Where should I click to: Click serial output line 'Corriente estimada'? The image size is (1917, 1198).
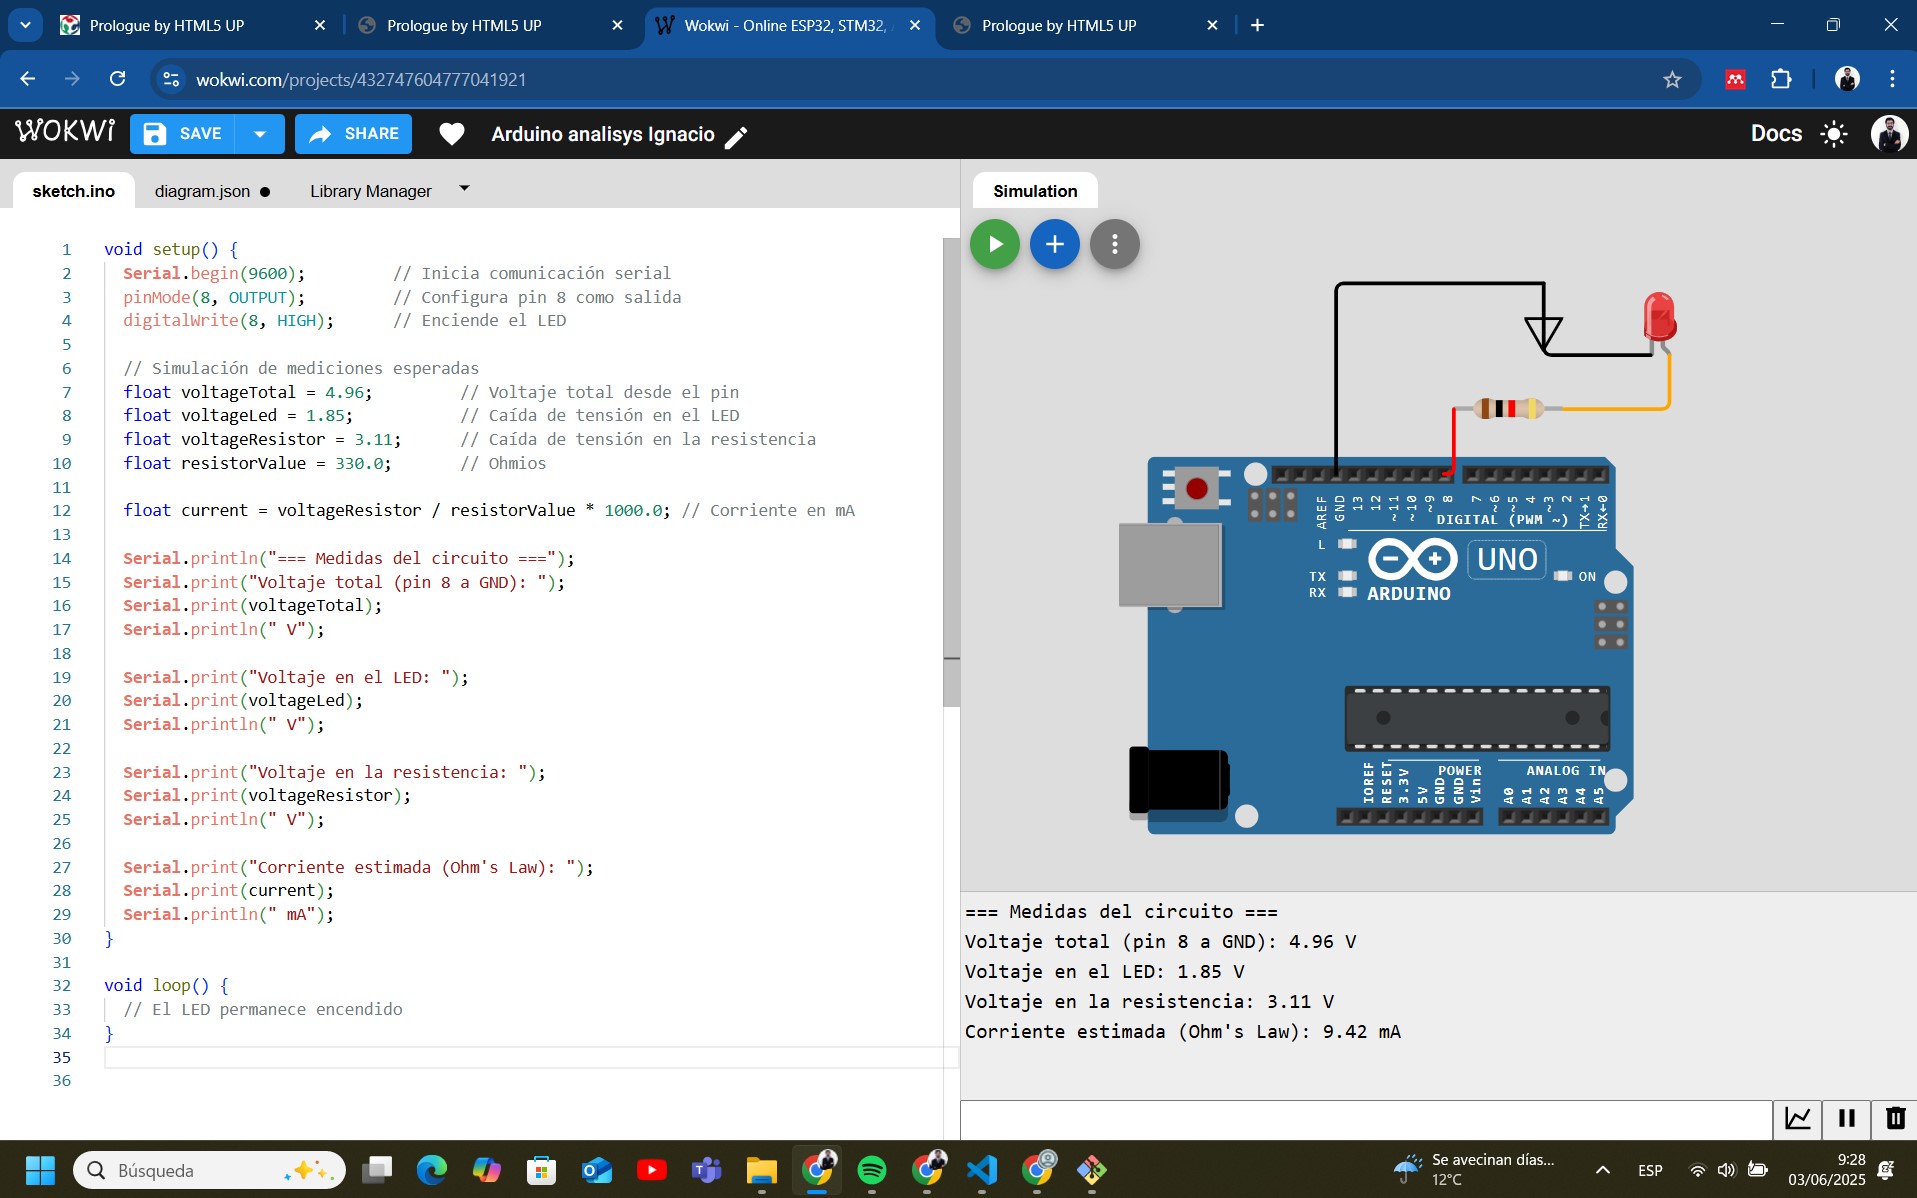(1182, 1031)
